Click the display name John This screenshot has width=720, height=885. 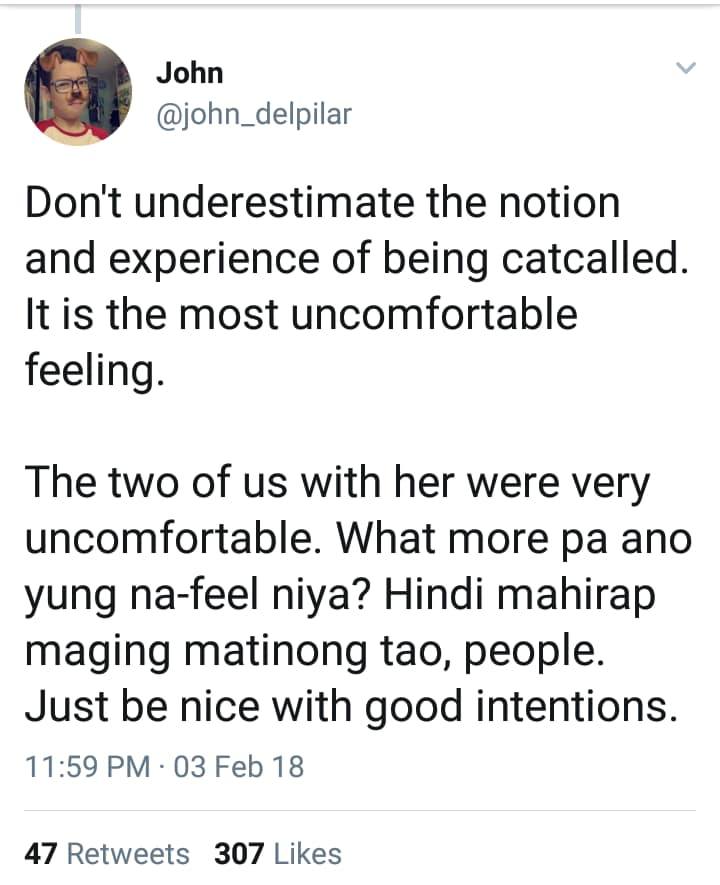[190, 73]
